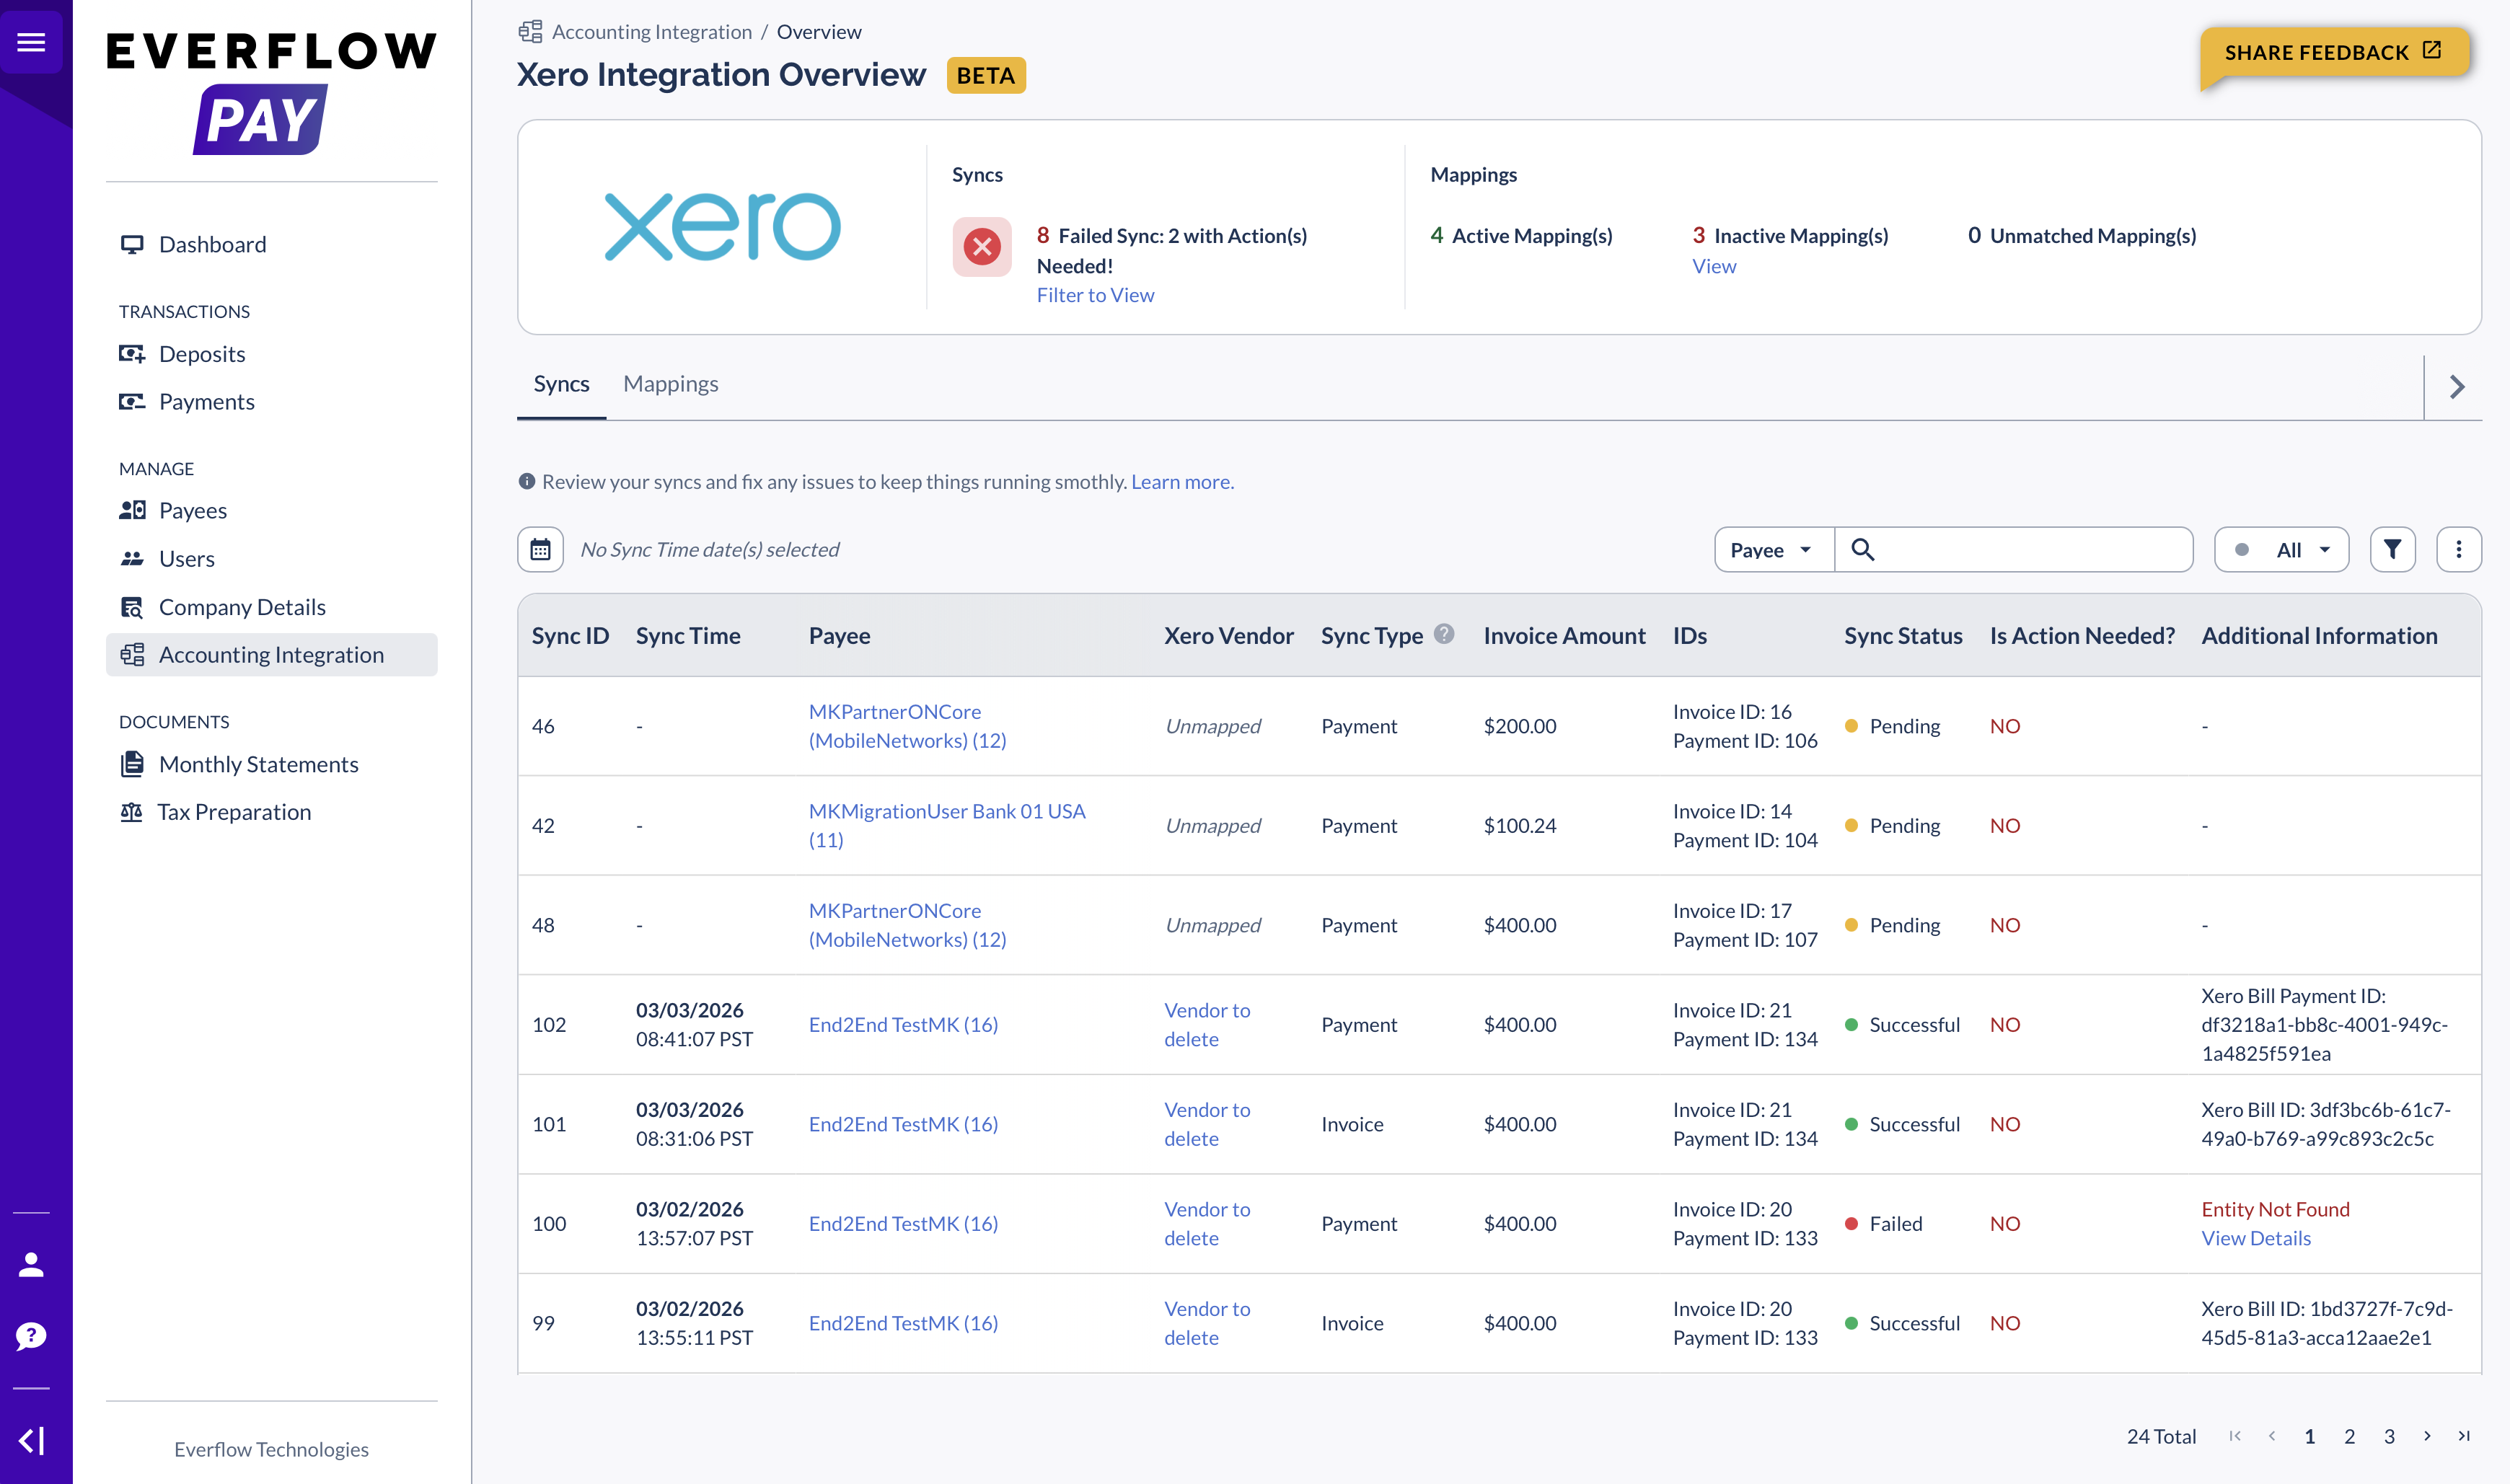The height and width of the screenshot is (1484, 2510).
Task: Click View Details for sync 100
Action: pyautogui.click(x=2255, y=1238)
